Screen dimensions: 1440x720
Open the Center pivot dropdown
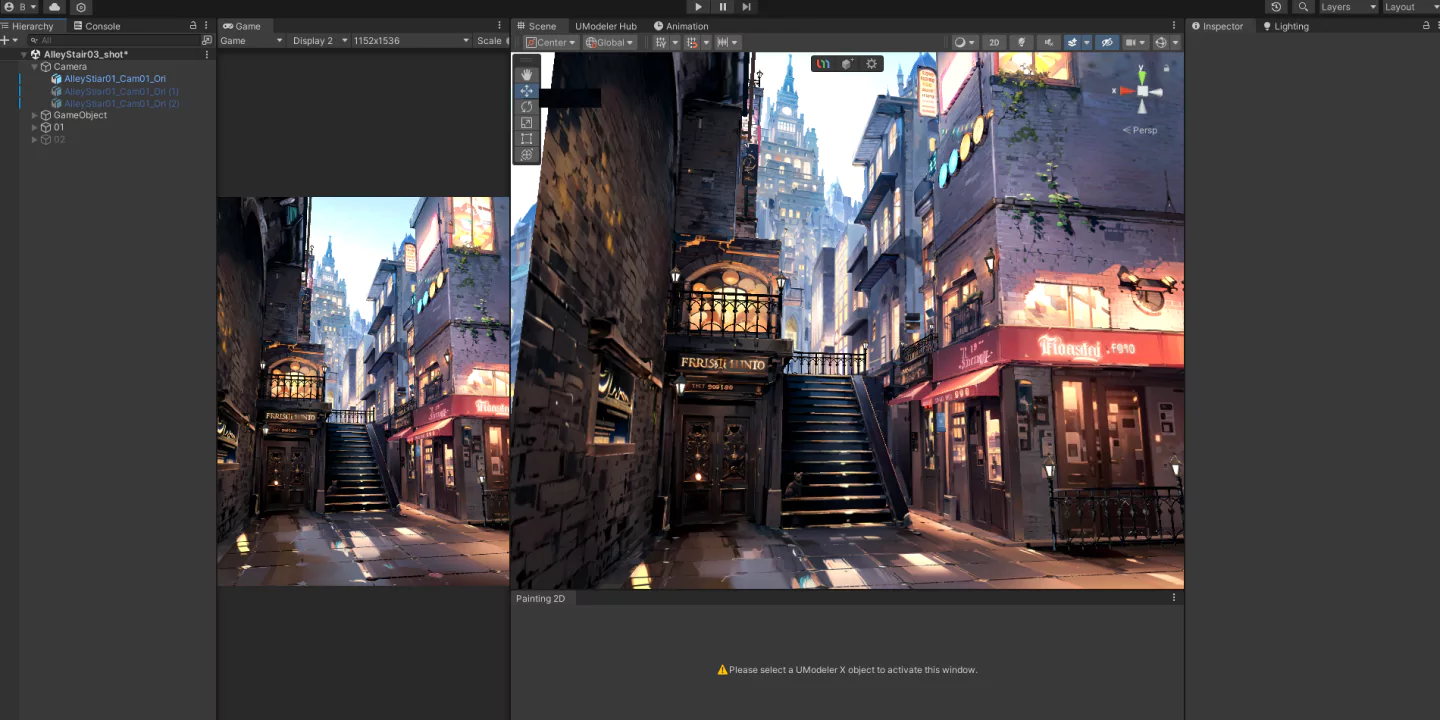pyautogui.click(x=551, y=42)
